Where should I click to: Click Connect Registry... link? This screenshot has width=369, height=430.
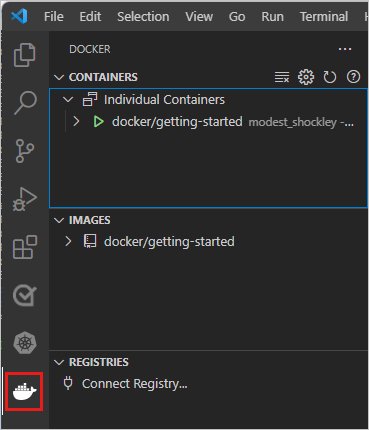coord(135,384)
